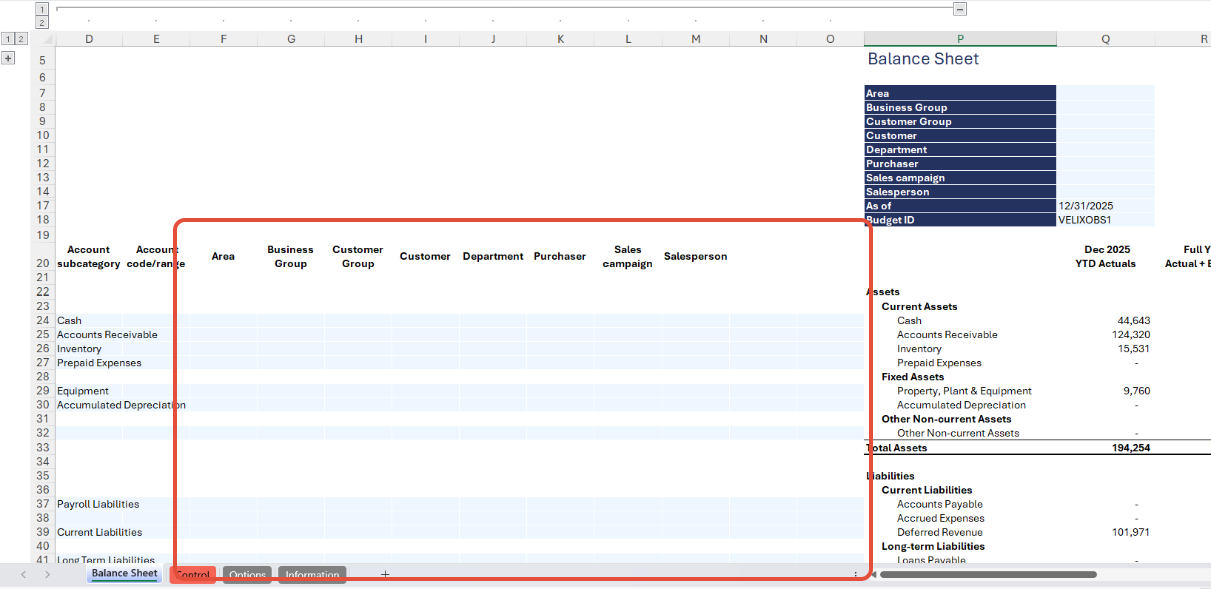Select the Cash cell in column D
Screen dimensions: 1211x589
[89, 321]
